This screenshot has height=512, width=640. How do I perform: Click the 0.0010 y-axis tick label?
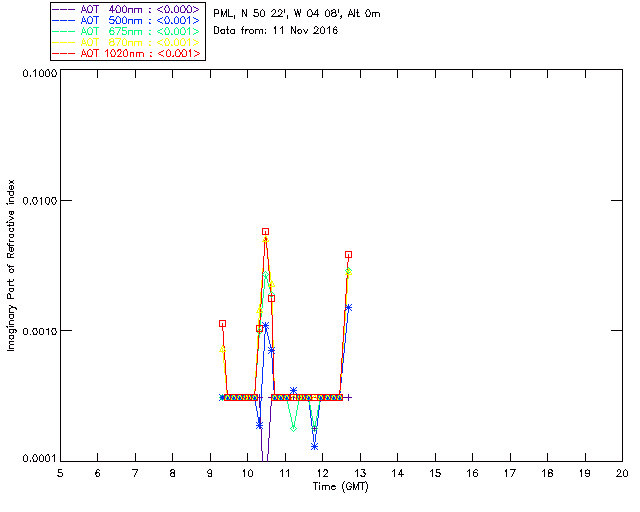coord(39,331)
